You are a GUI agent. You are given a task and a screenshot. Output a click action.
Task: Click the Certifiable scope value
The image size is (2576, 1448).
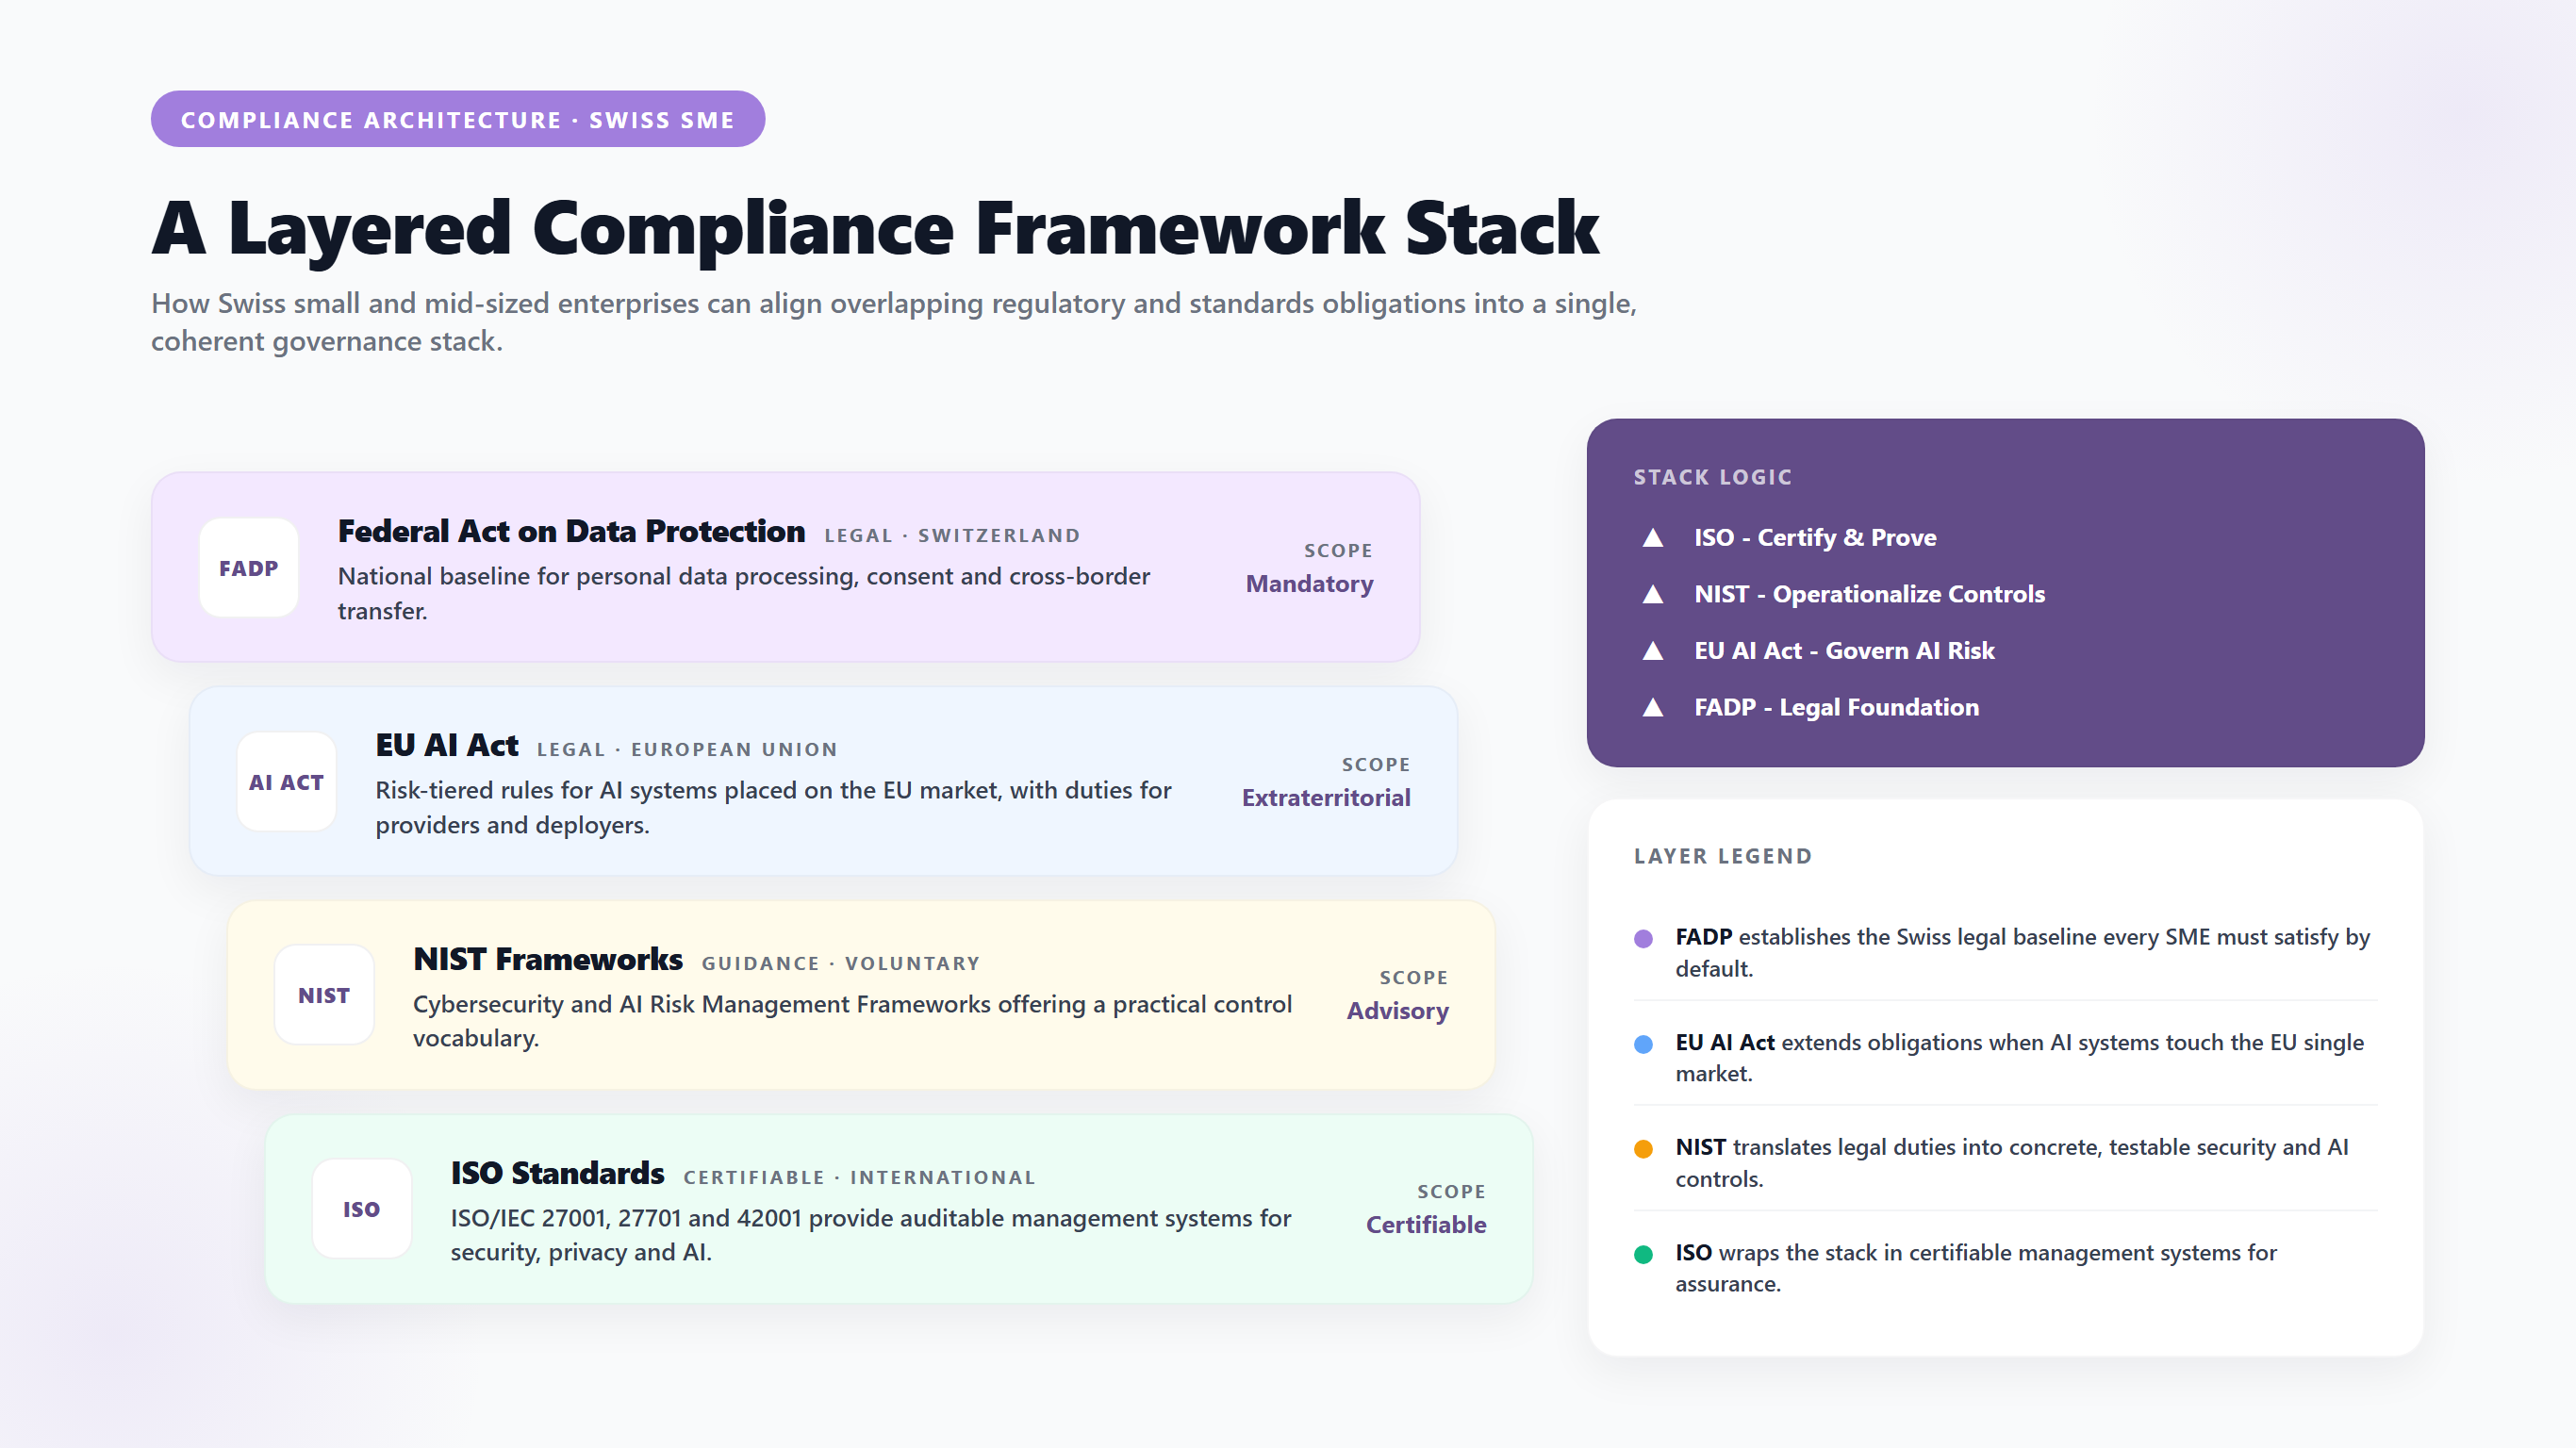click(x=1426, y=1225)
